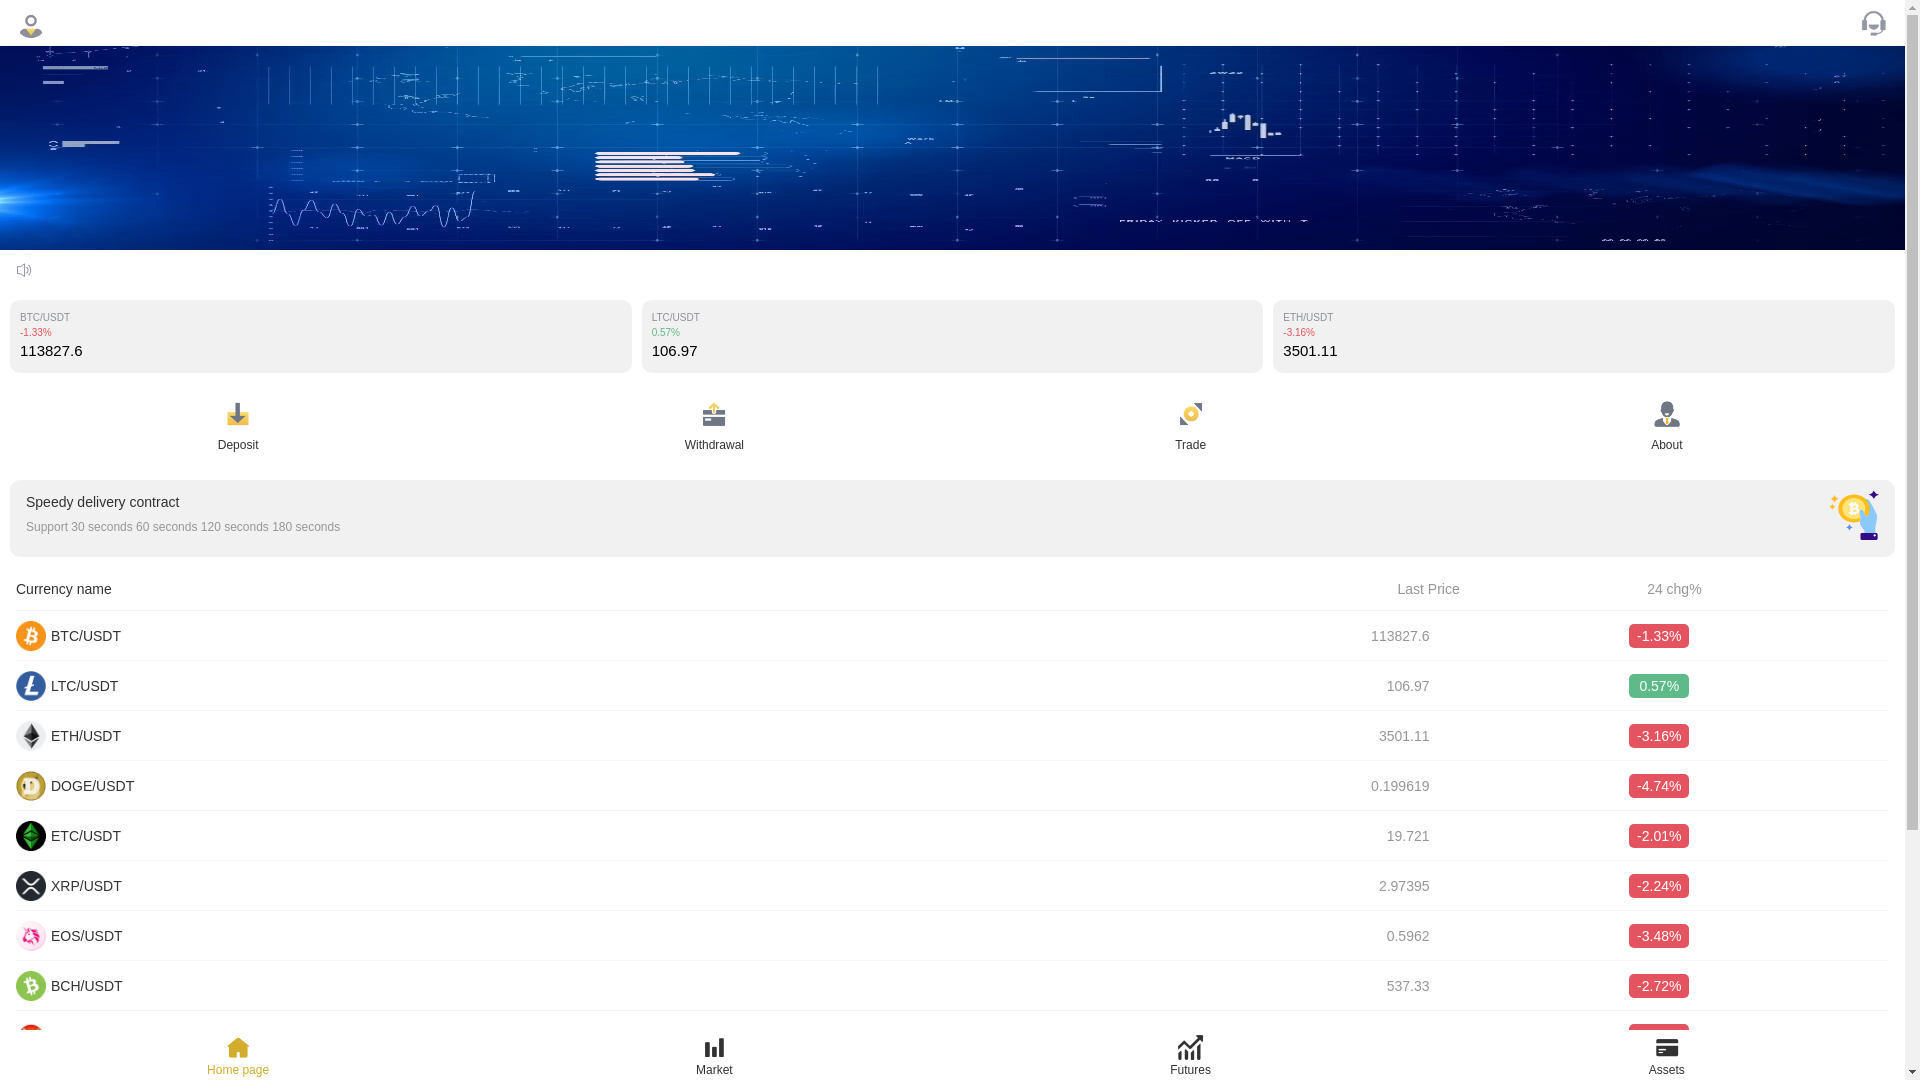Screen dimensions: 1920x1080
Task: Click last price 0.199619
Action: (x=1400, y=786)
